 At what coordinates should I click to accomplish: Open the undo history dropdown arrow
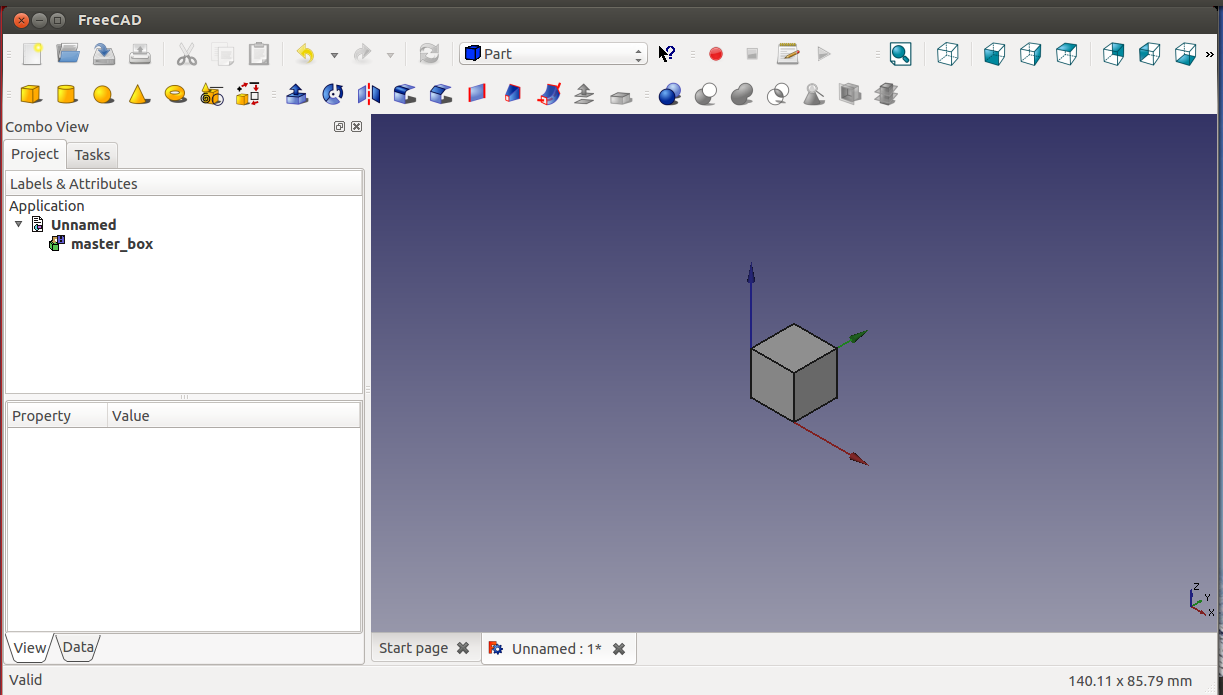[334, 55]
